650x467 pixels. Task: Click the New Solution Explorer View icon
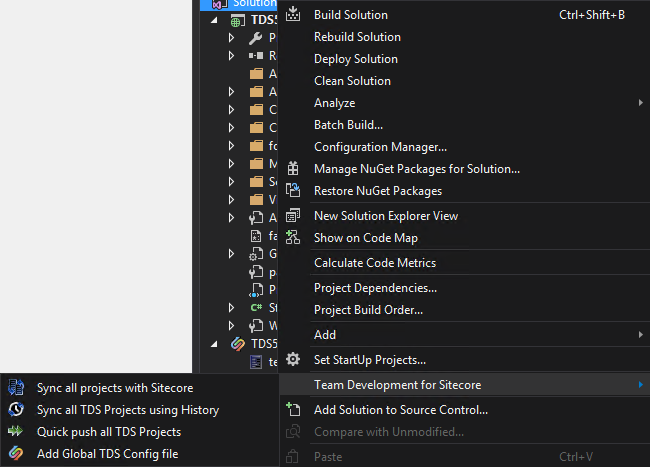pos(293,215)
